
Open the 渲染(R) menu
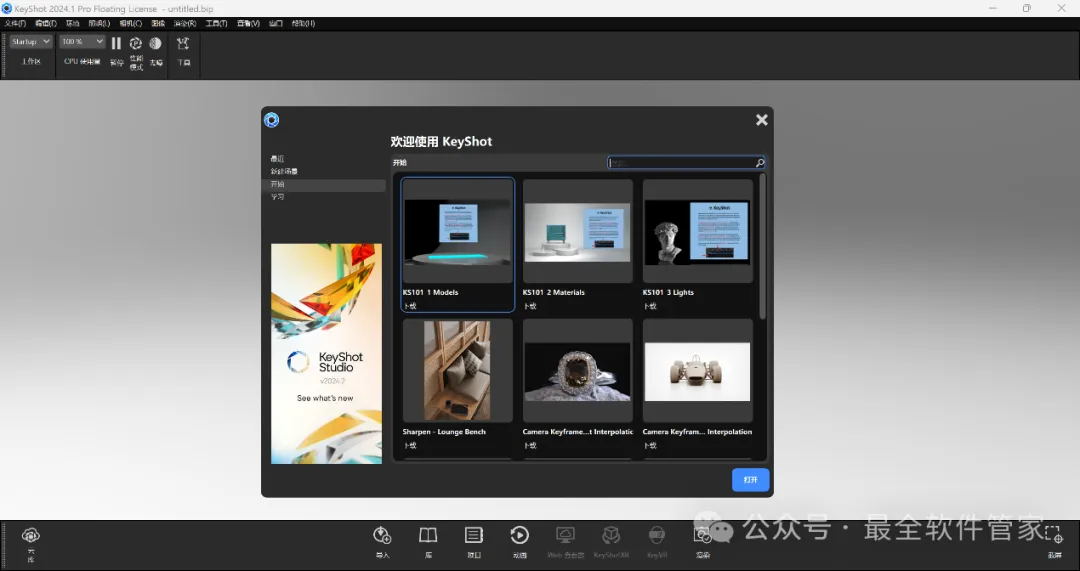tap(185, 23)
